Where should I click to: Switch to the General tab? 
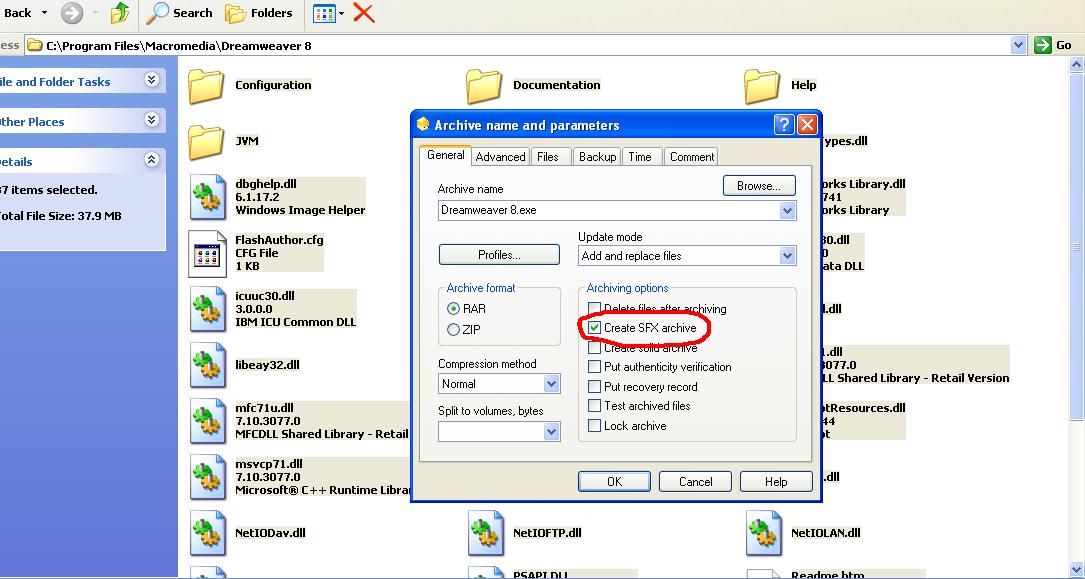pos(446,156)
